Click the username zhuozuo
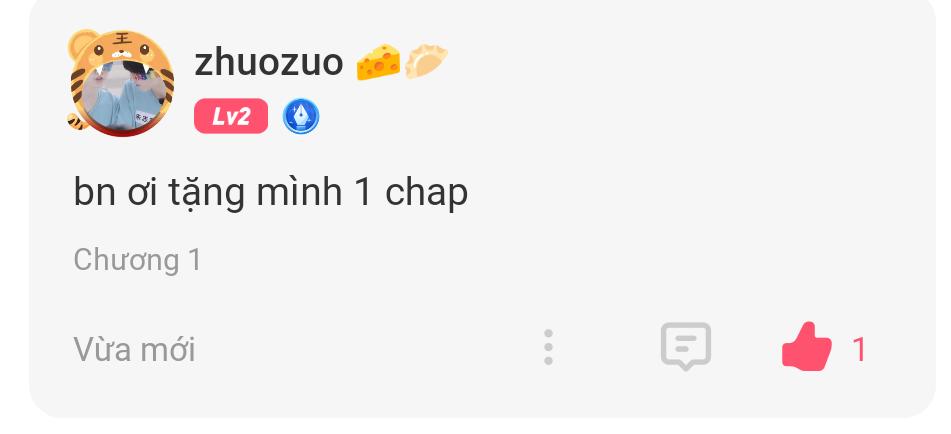The image size is (951, 434). pyautogui.click(x=269, y=62)
